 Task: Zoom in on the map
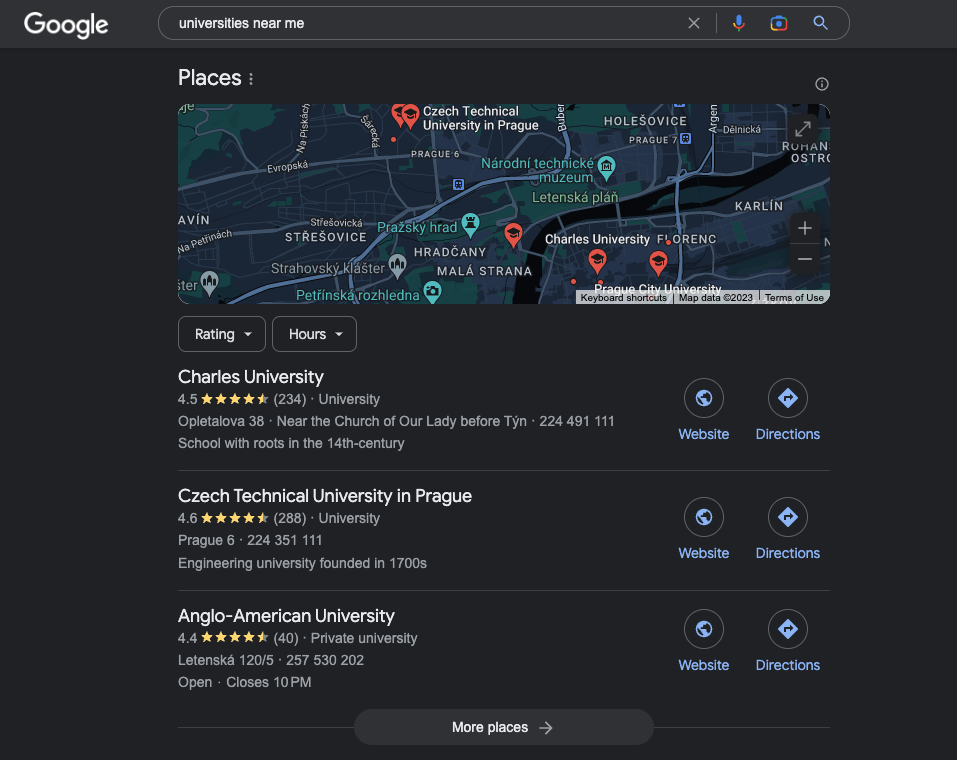[x=804, y=228]
